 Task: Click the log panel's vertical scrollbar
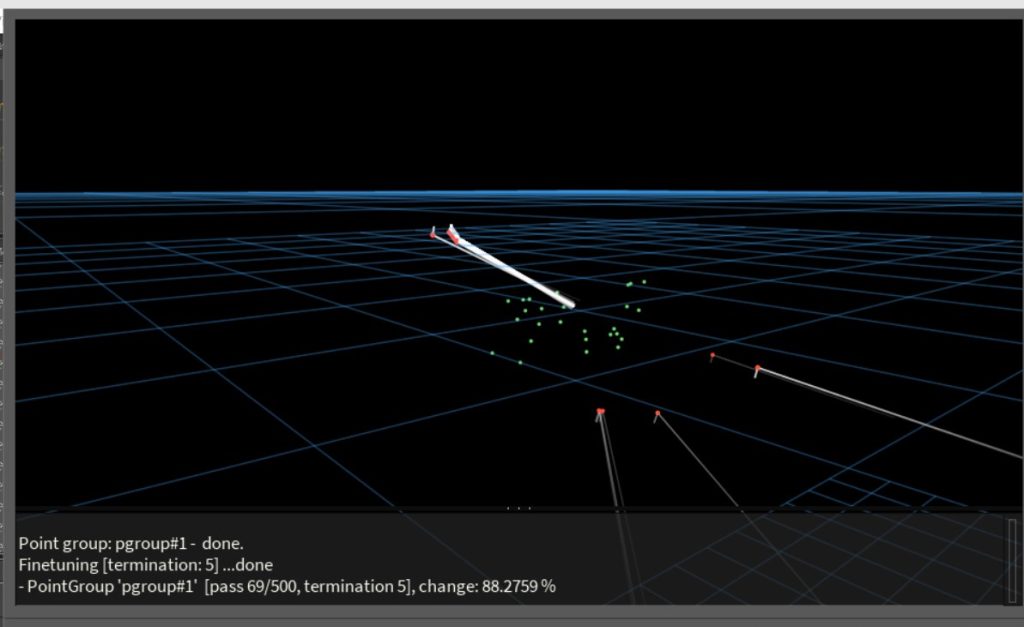point(1013,560)
